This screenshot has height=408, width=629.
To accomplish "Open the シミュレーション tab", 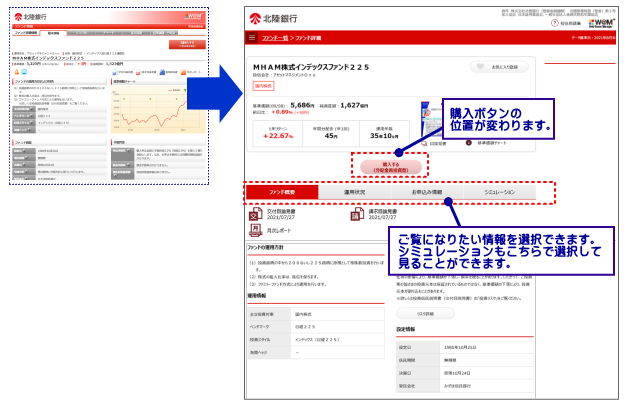I will click(x=499, y=192).
